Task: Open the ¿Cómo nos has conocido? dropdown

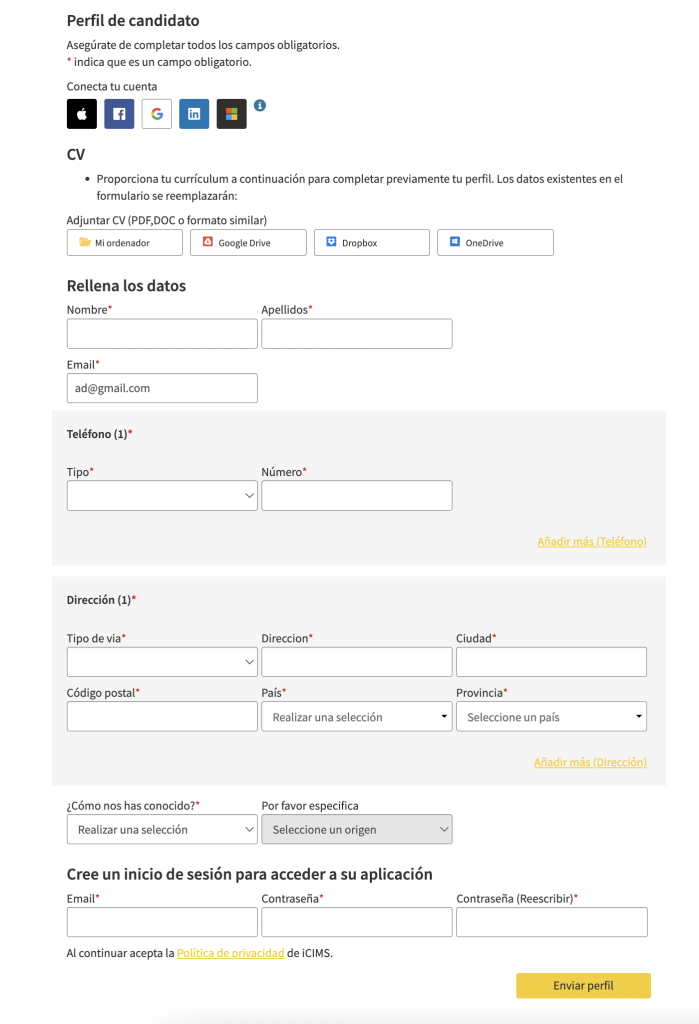Action: coord(161,829)
